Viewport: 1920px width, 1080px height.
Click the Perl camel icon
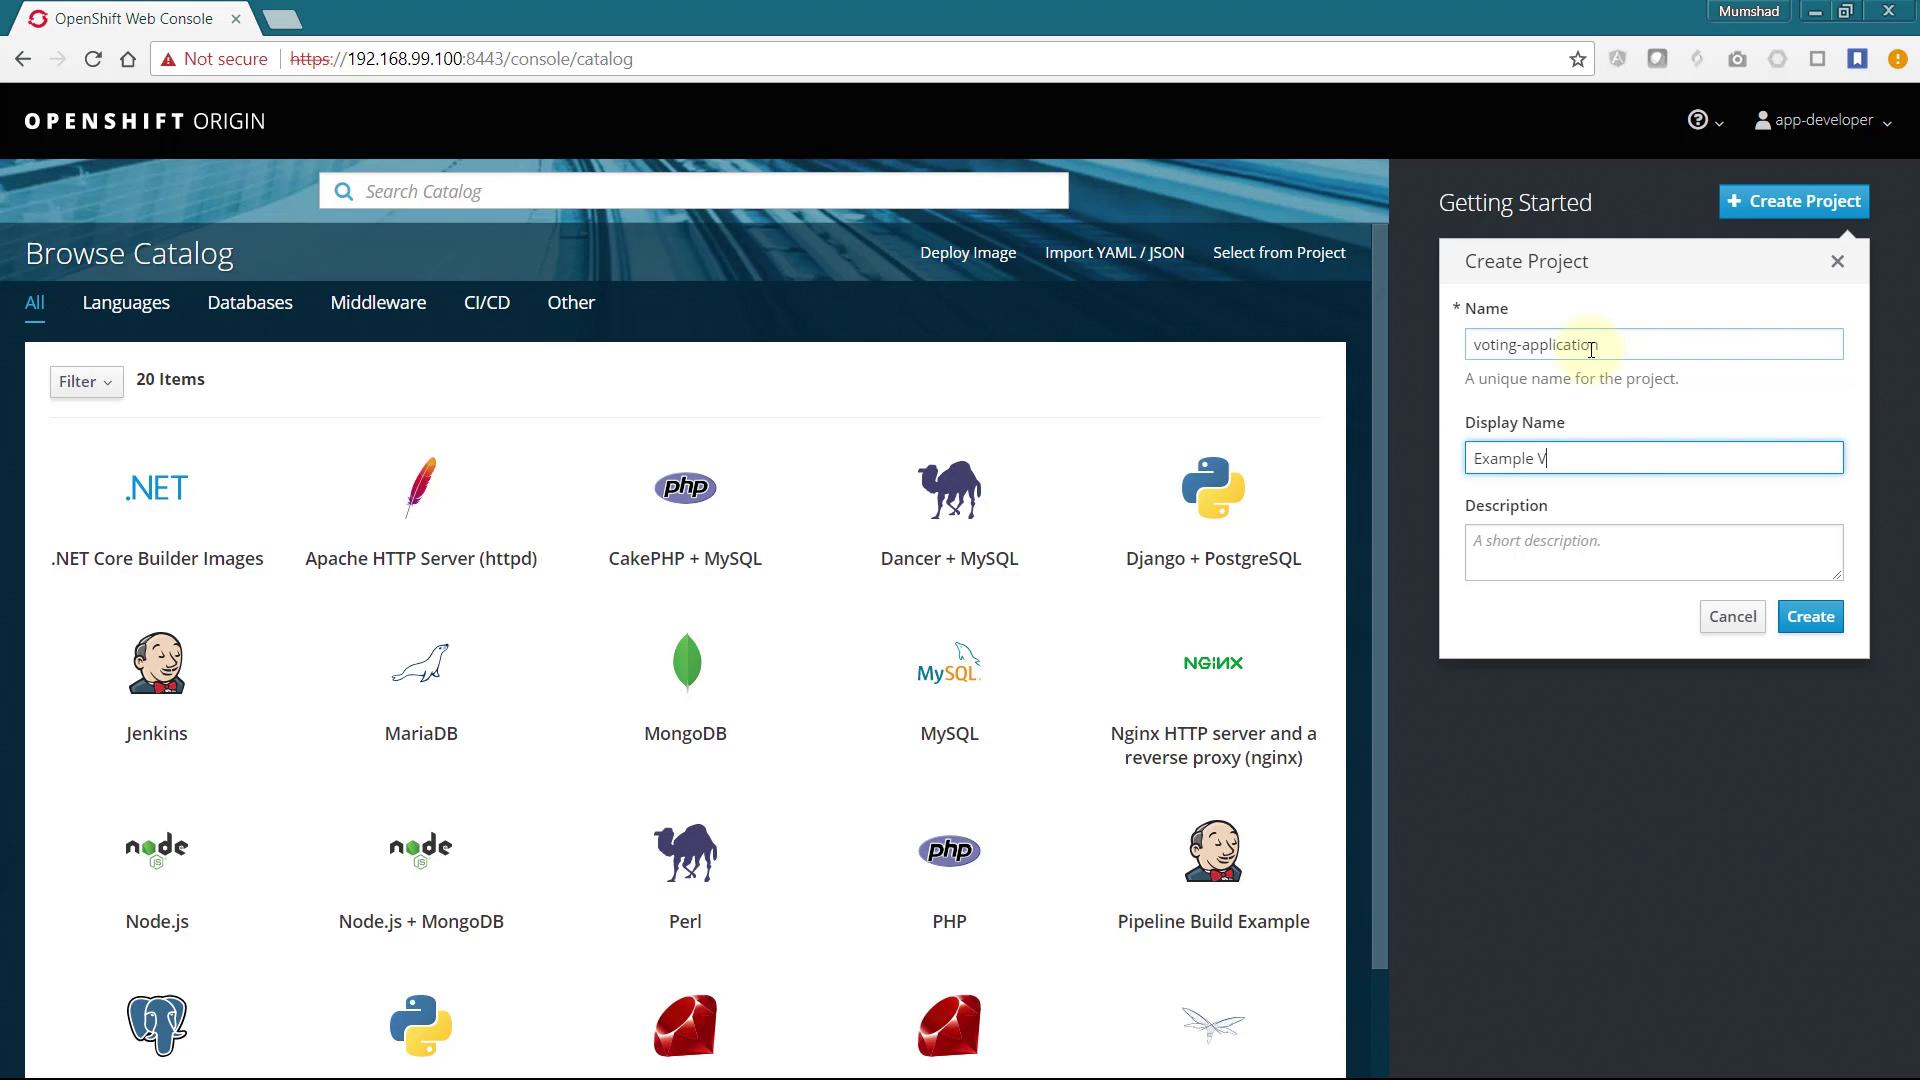click(686, 852)
